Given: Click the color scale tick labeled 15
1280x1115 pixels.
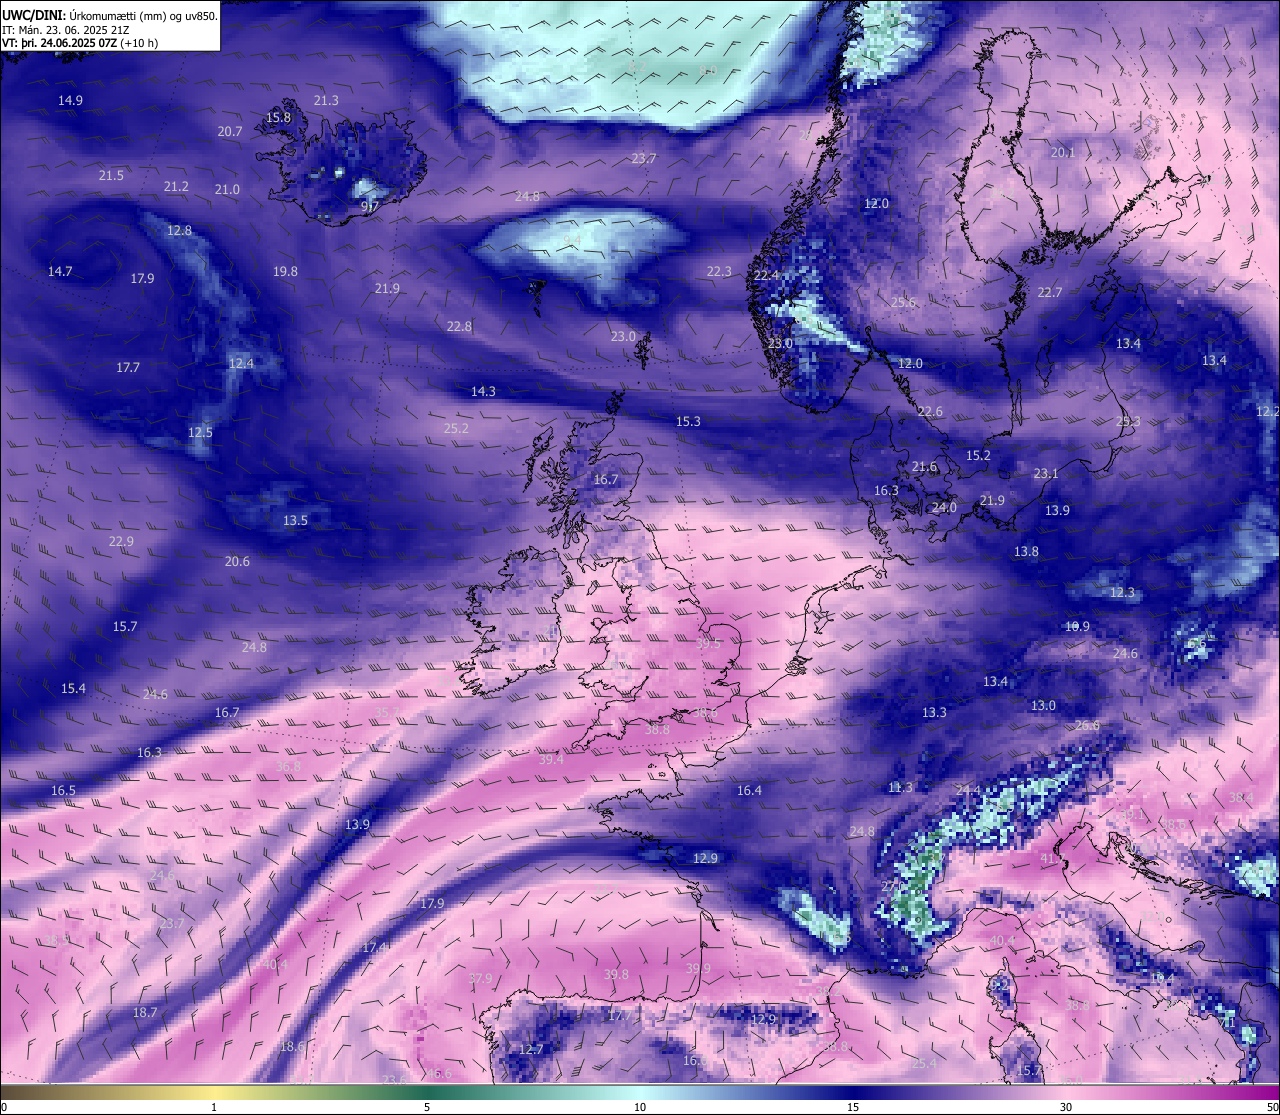Looking at the screenshot, I should 853,1107.
